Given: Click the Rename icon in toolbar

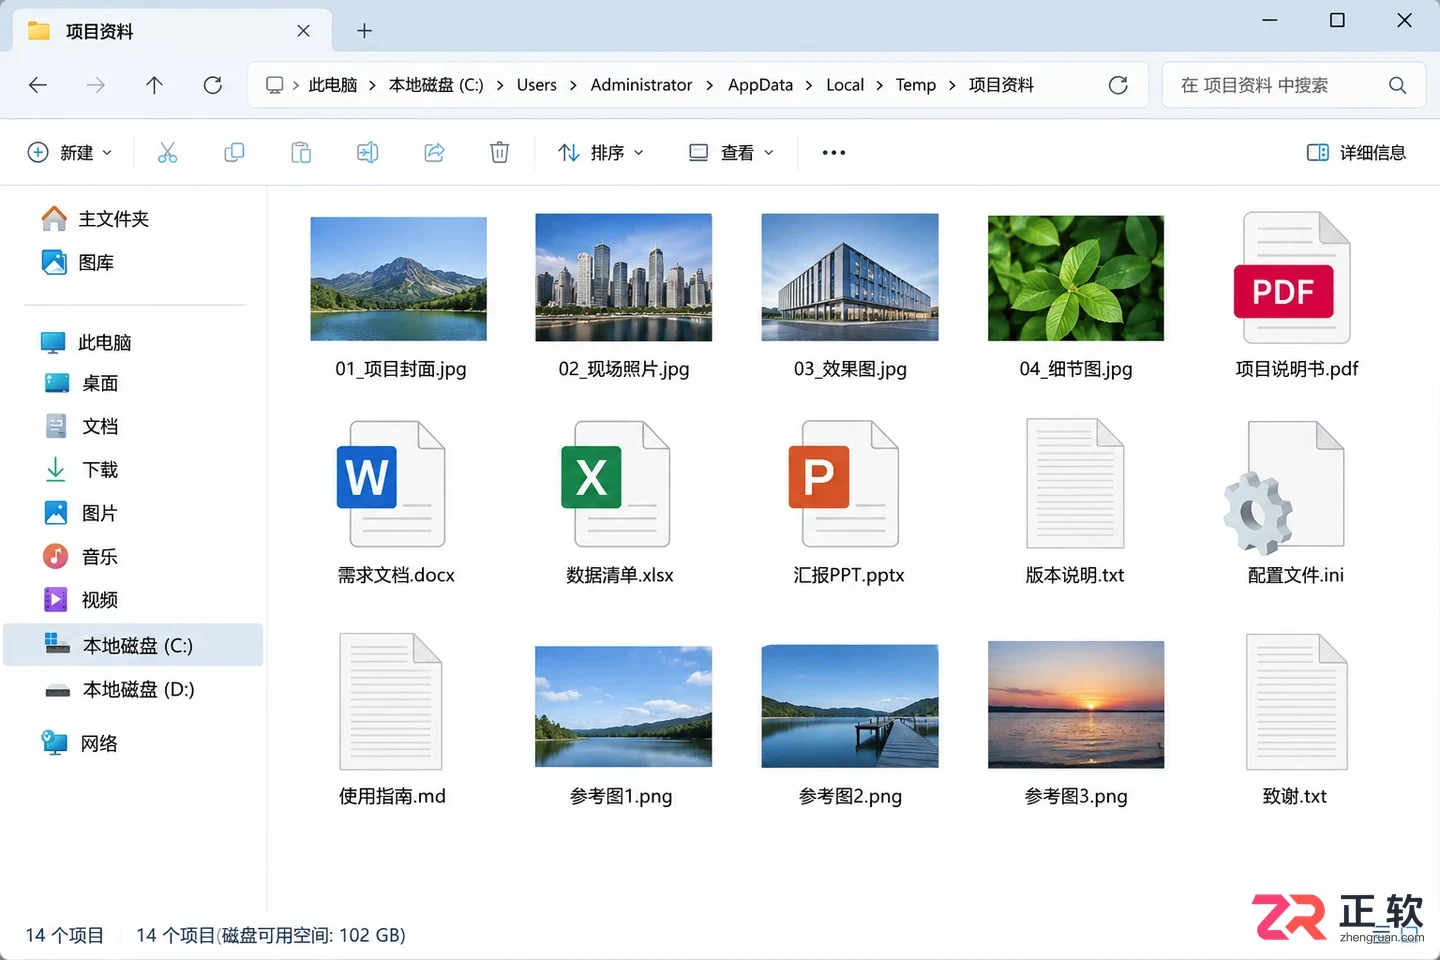Looking at the screenshot, I should pyautogui.click(x=367, y=152).
